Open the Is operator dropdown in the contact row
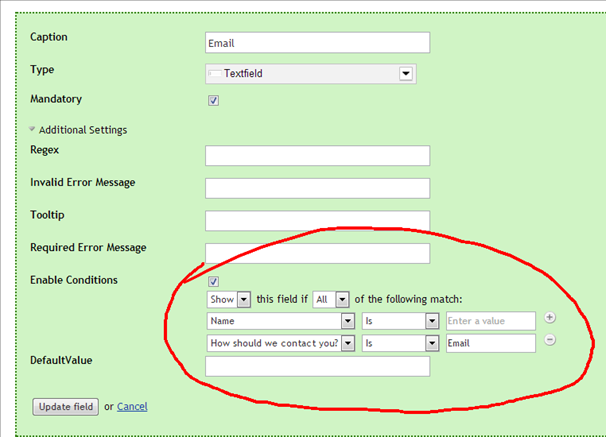 coord(400,343)
